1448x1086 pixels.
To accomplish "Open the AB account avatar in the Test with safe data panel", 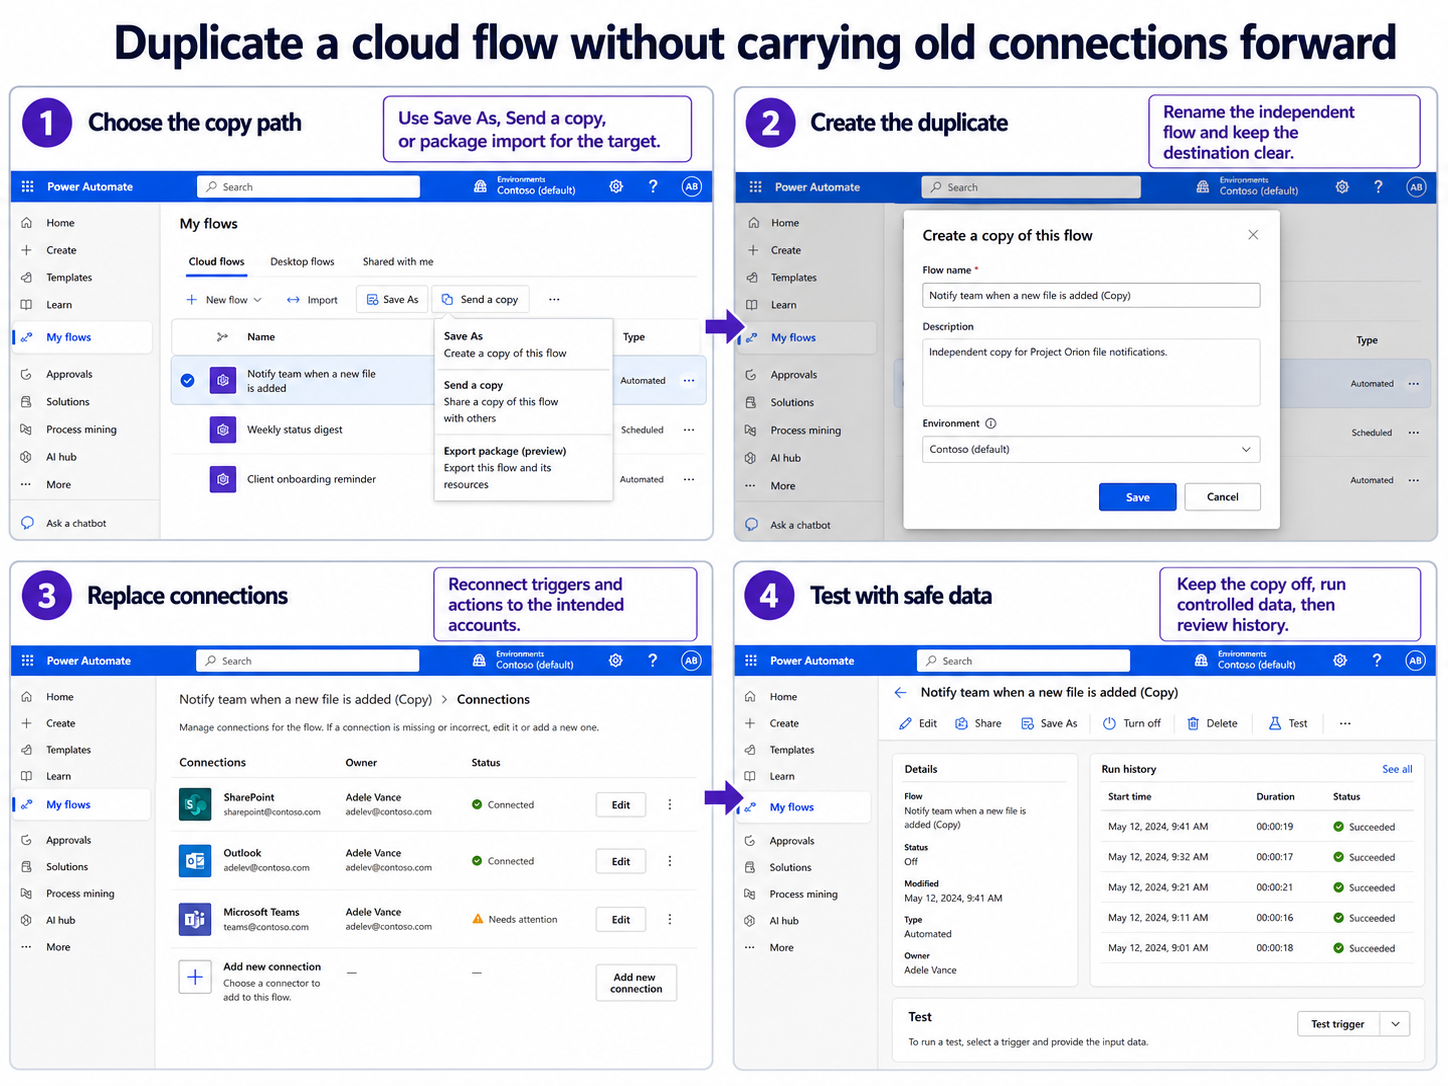I will pos(1414,660).
